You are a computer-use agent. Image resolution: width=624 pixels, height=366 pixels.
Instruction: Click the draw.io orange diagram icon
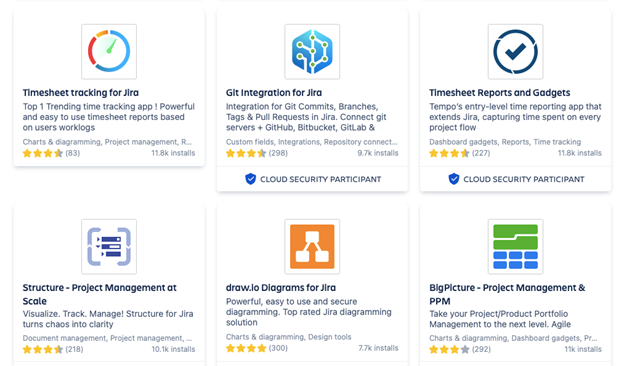[x=312, y=247]
